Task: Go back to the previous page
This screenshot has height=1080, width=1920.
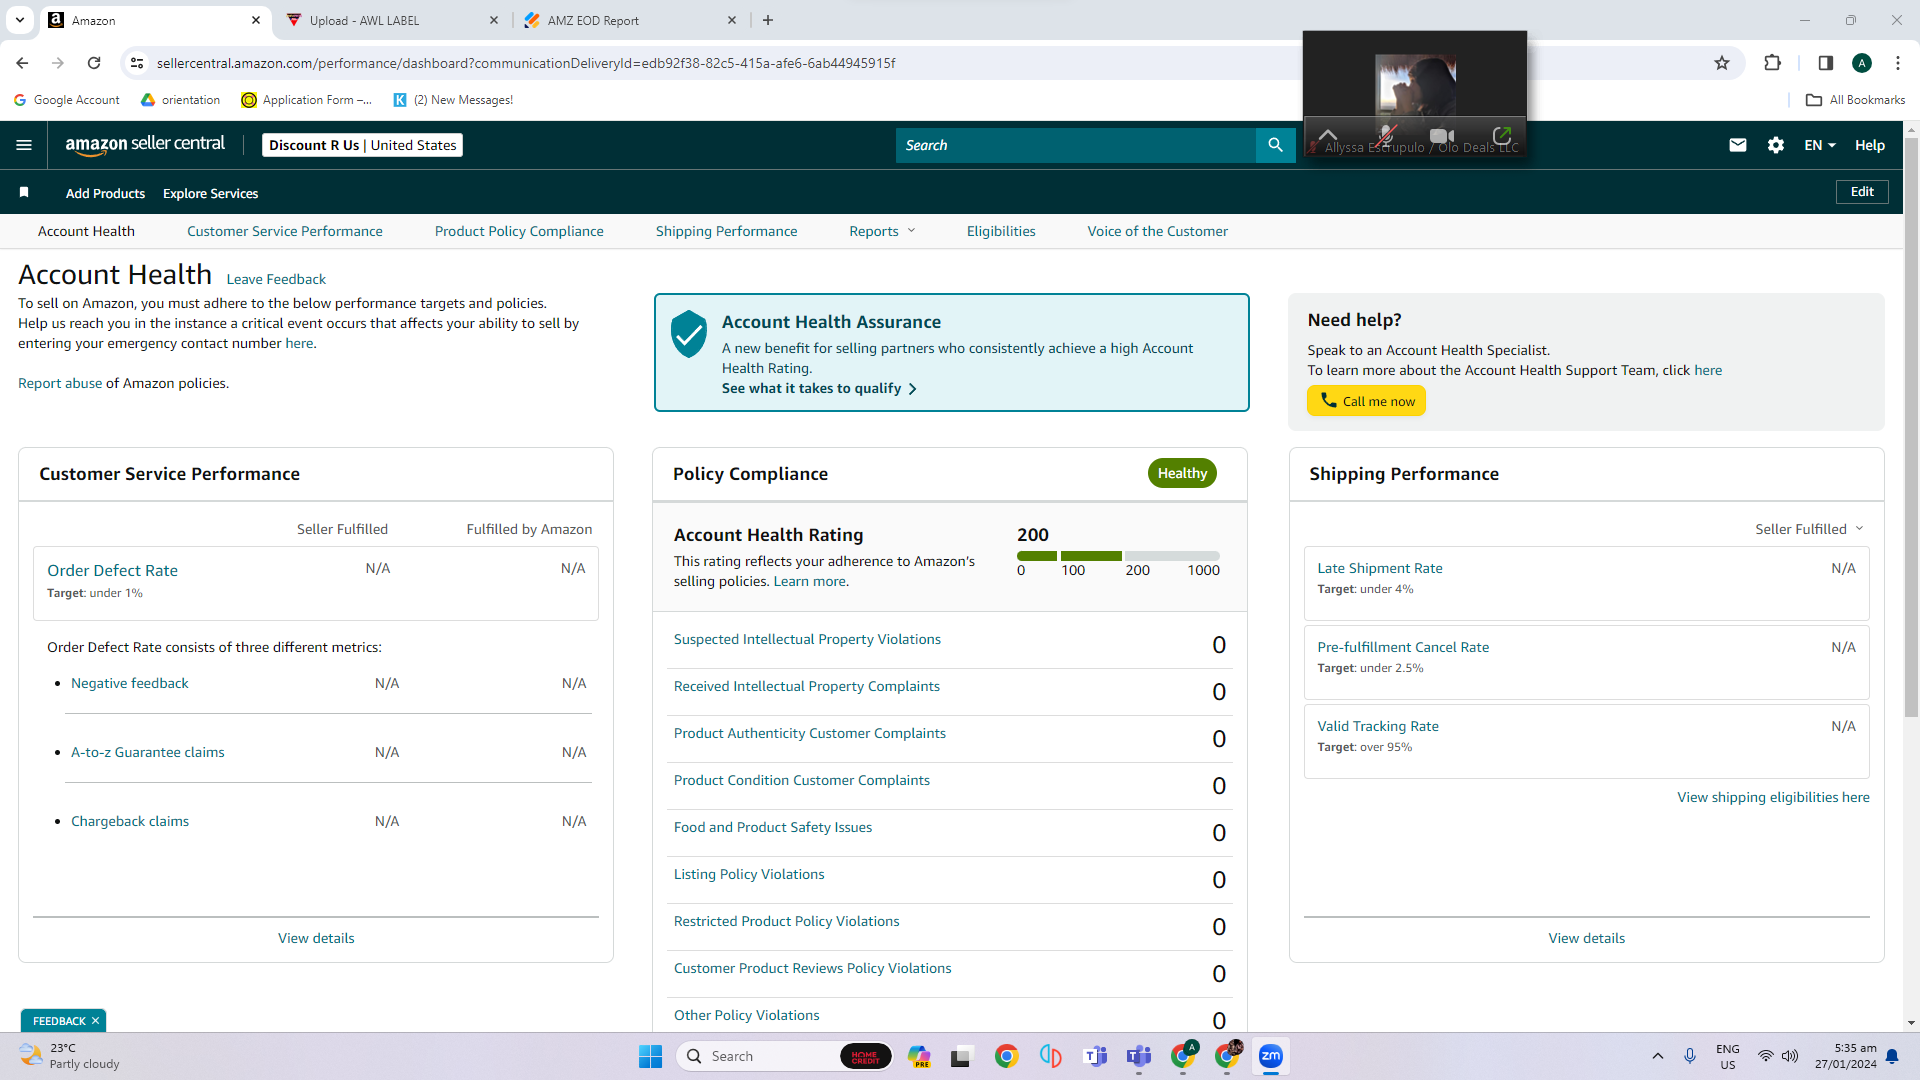Action: (x=22, y=63)
